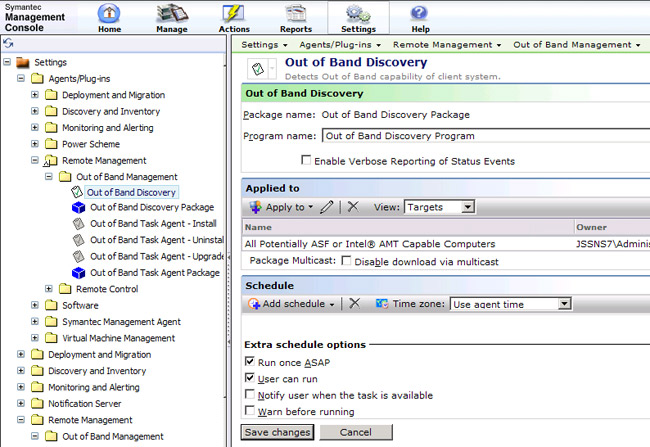Open the Agents/Plug-ins breadcrumb menu

tap(340, 44)
